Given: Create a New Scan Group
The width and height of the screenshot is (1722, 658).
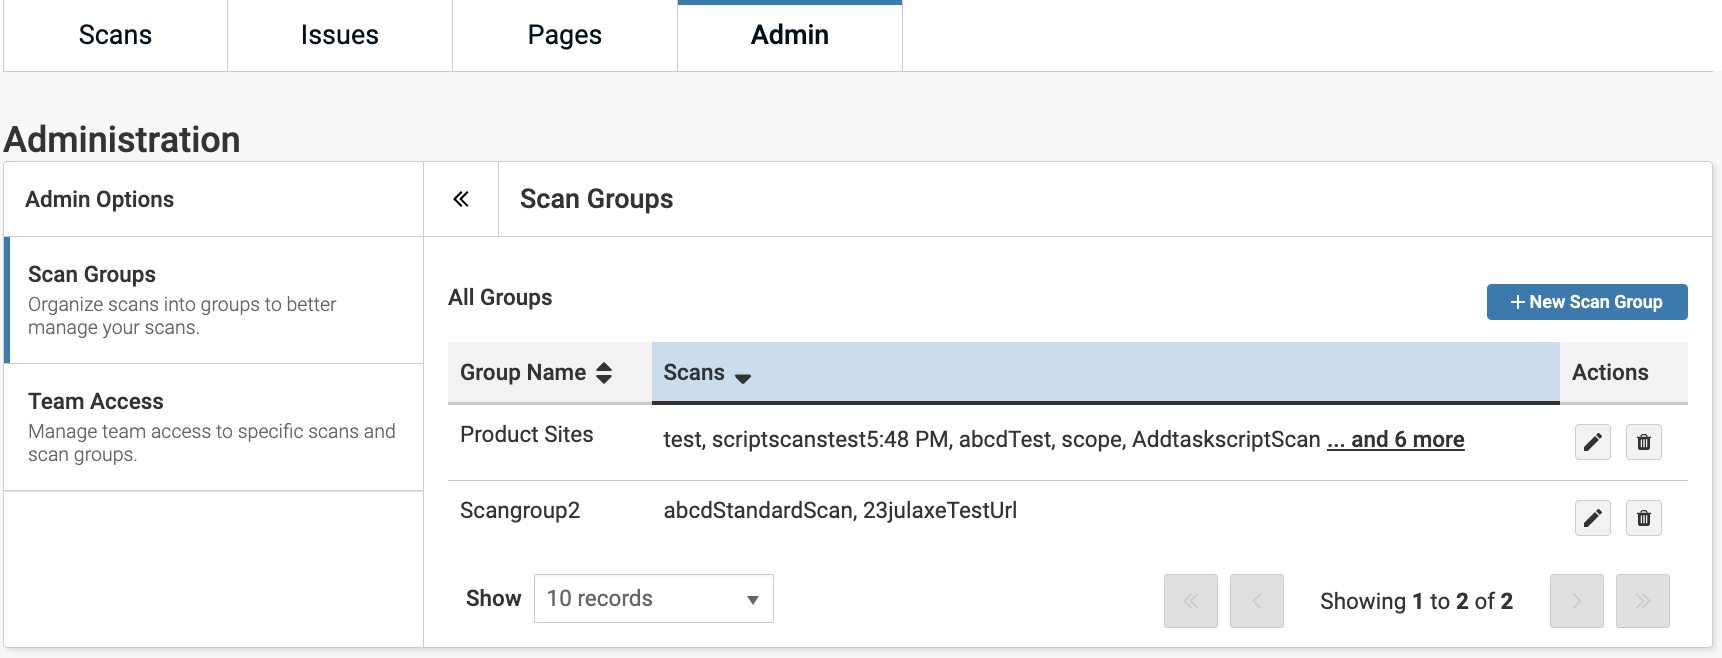Looking at the screenshot, I should pyautogui.click(x=1586, y=302).
